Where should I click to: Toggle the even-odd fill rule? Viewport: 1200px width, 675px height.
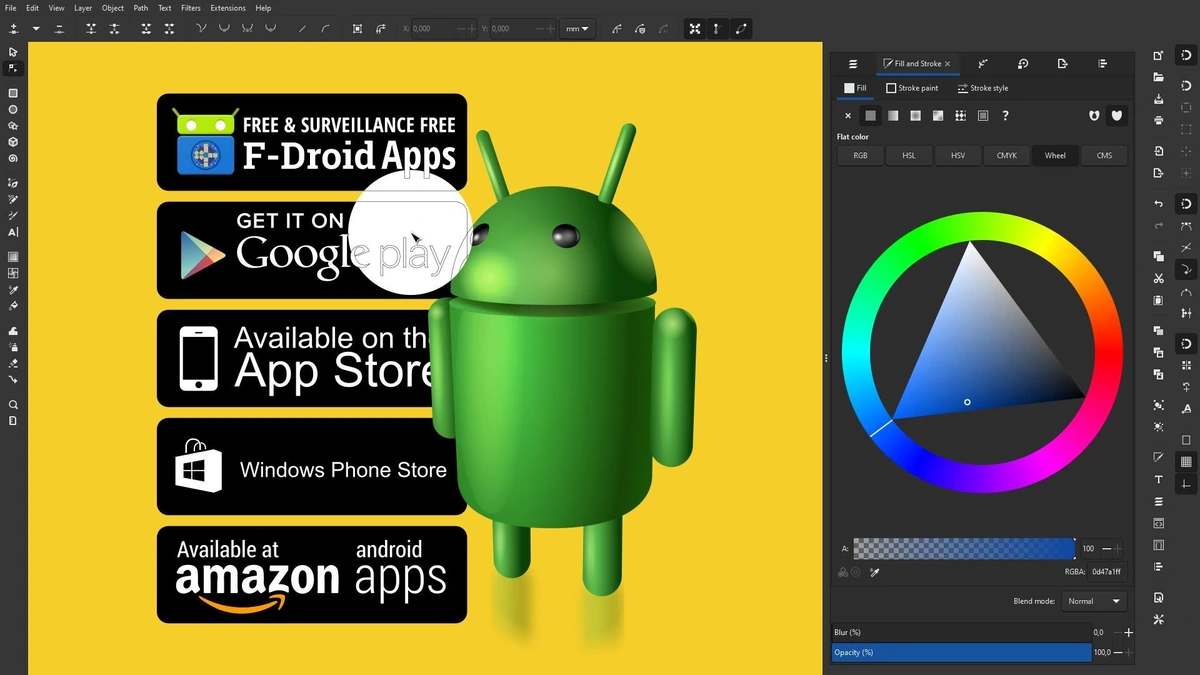point(1093,116)
